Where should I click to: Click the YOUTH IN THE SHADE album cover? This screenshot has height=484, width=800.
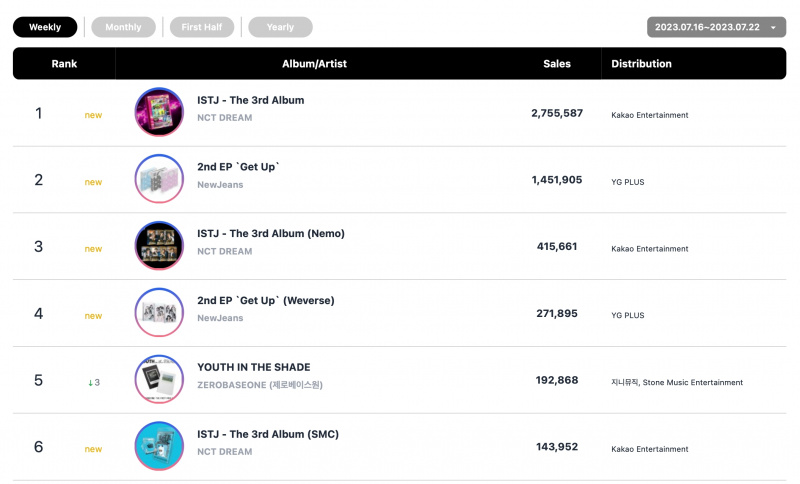click(x=159, y=379)
